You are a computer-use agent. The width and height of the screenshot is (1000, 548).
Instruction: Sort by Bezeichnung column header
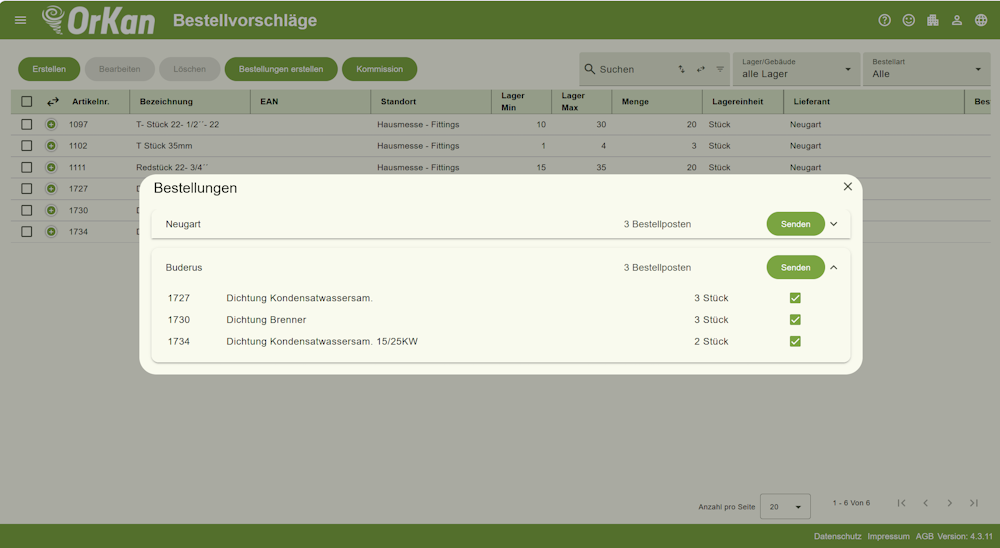coord(166,101)
